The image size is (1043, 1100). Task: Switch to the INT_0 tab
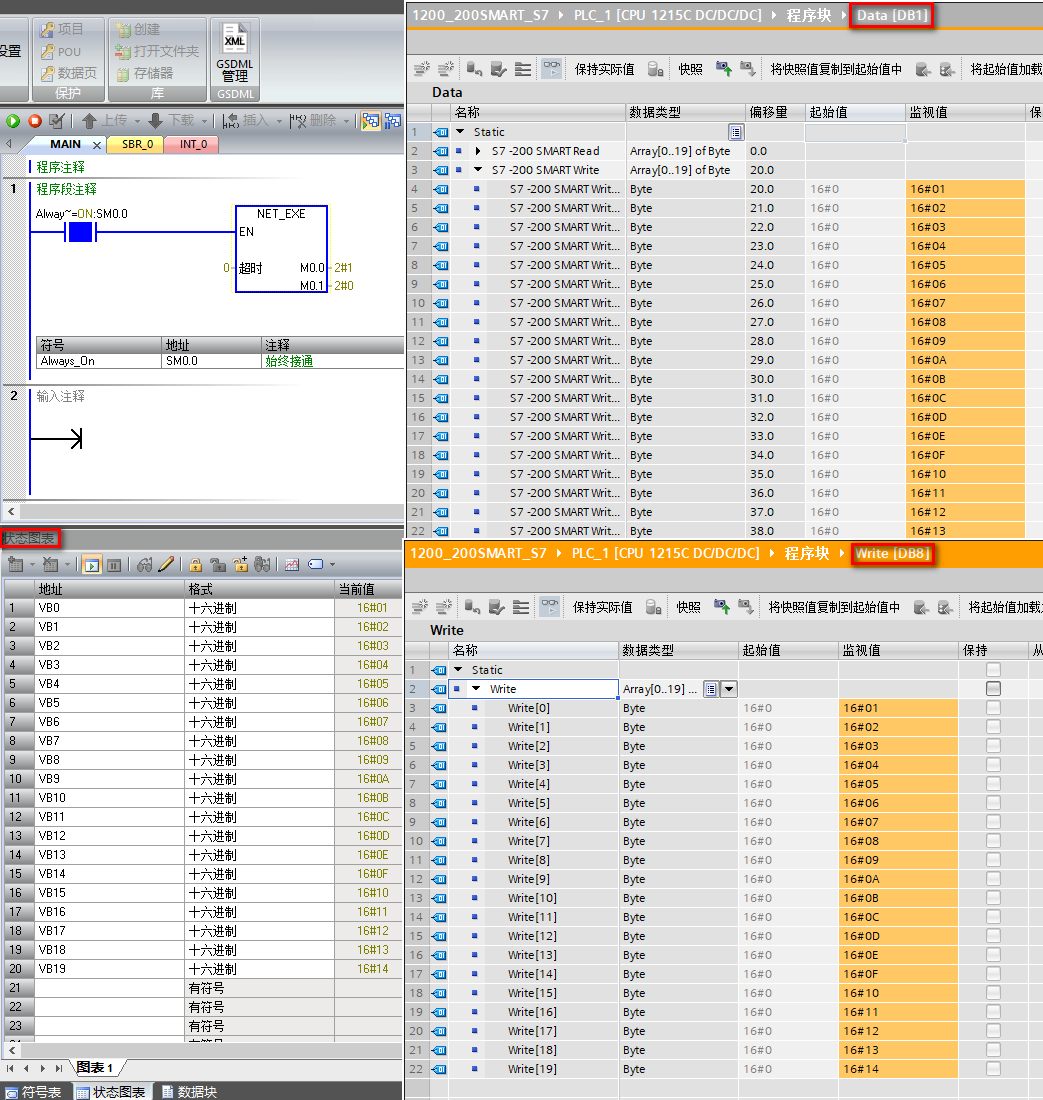[x=192, y=144]
